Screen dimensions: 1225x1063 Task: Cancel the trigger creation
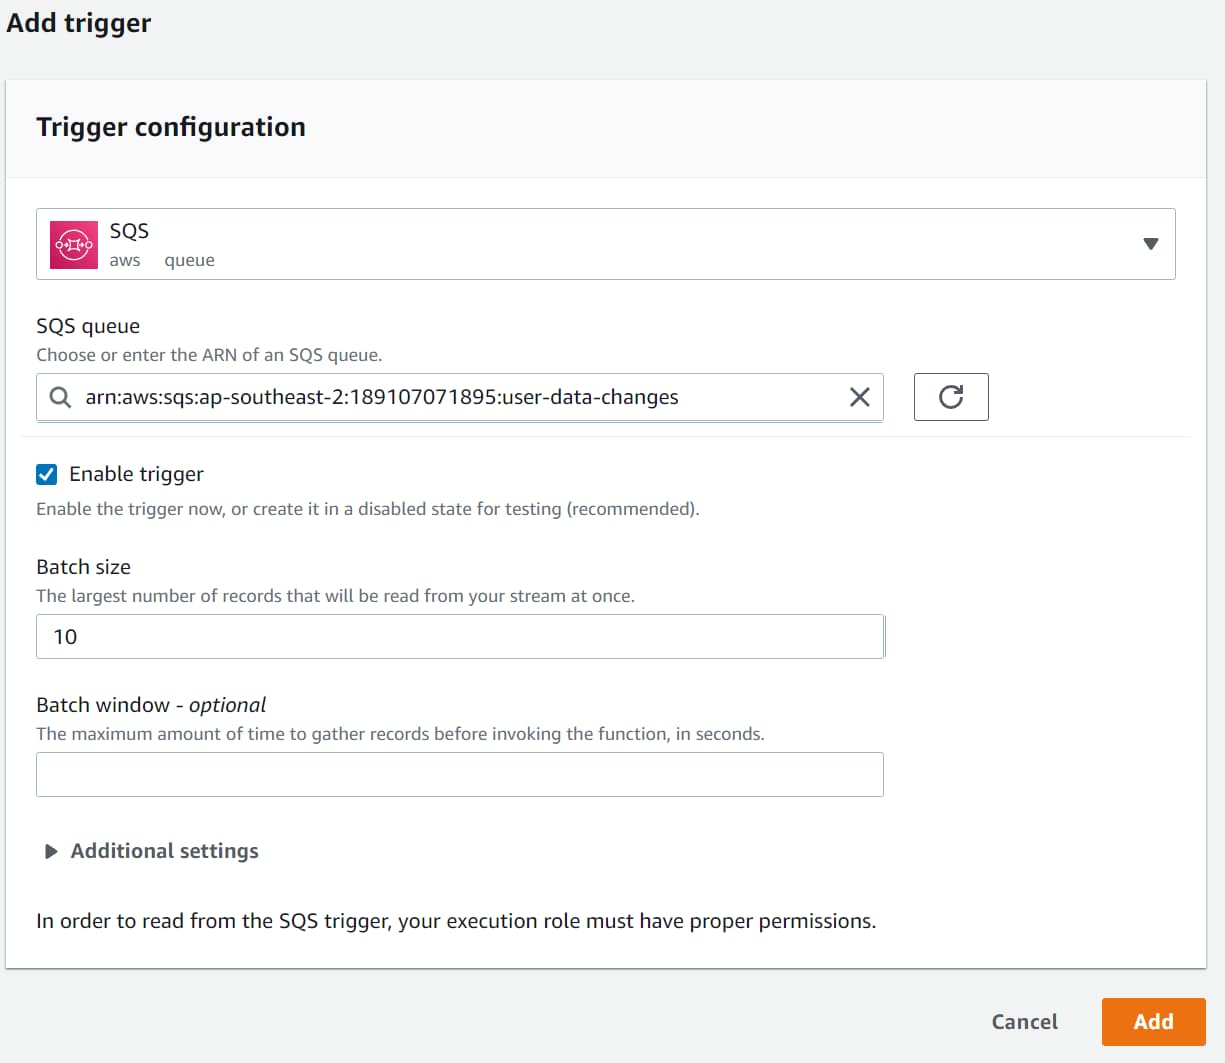coord(1024,1021)
